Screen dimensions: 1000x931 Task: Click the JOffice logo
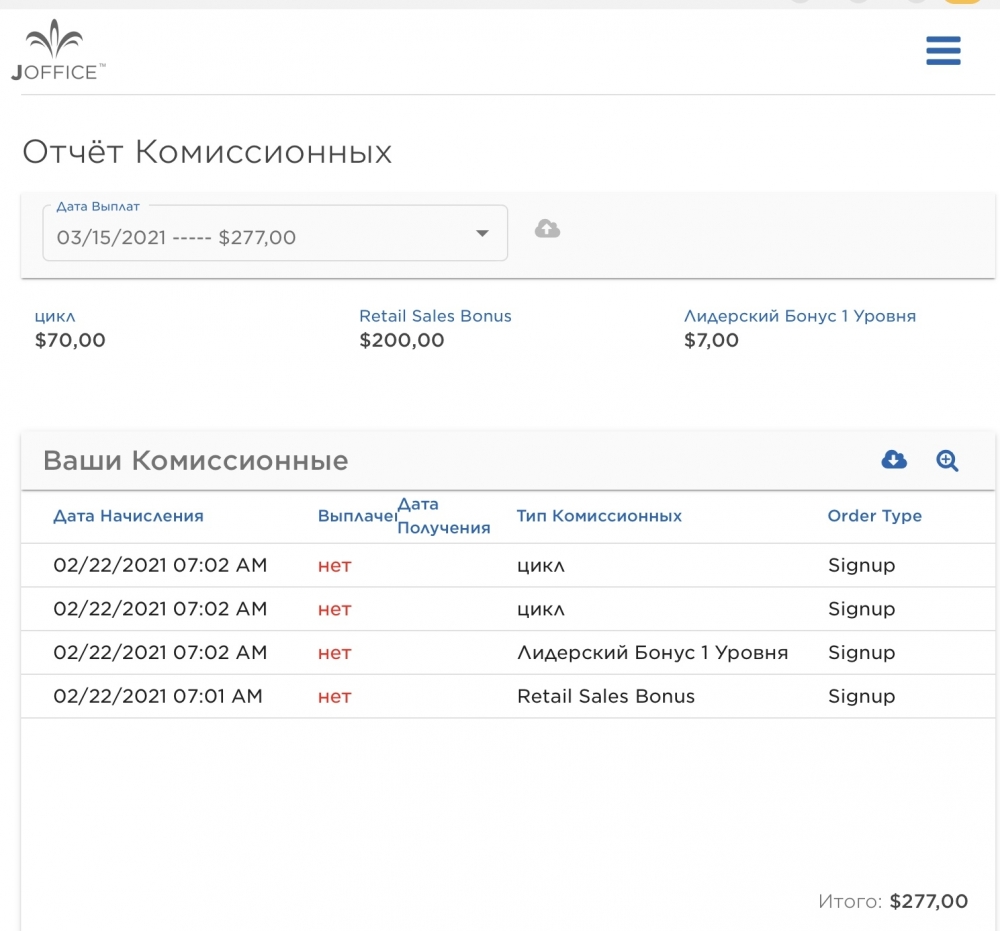pyautogui.click(x=58, y=50)
